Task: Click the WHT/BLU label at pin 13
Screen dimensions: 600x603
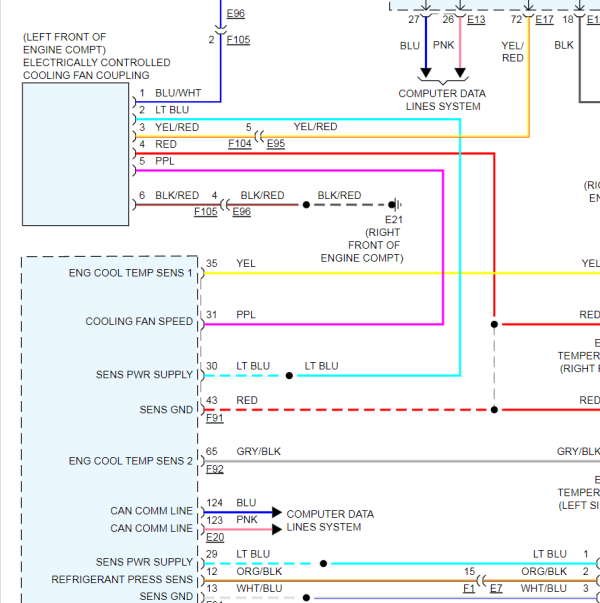Action: [x=259, y=588]
